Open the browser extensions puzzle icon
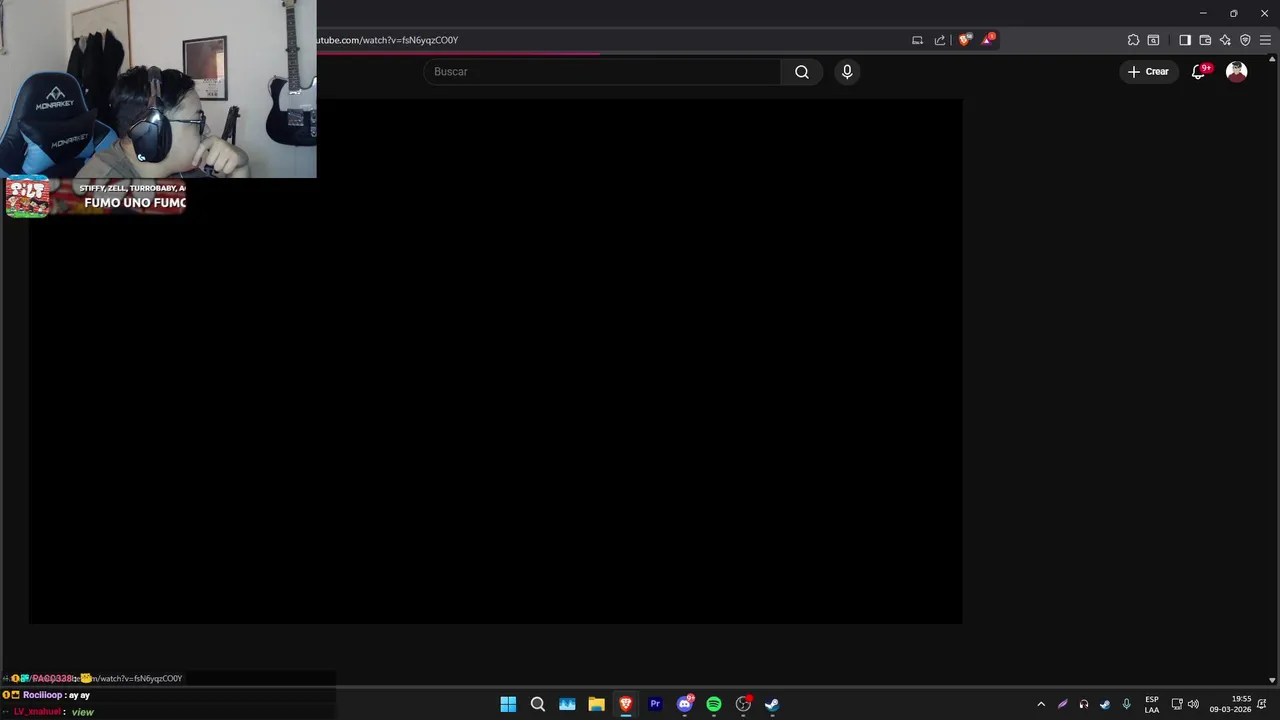This screenshot has width=1280, height=720. (x=1133, y=40)
